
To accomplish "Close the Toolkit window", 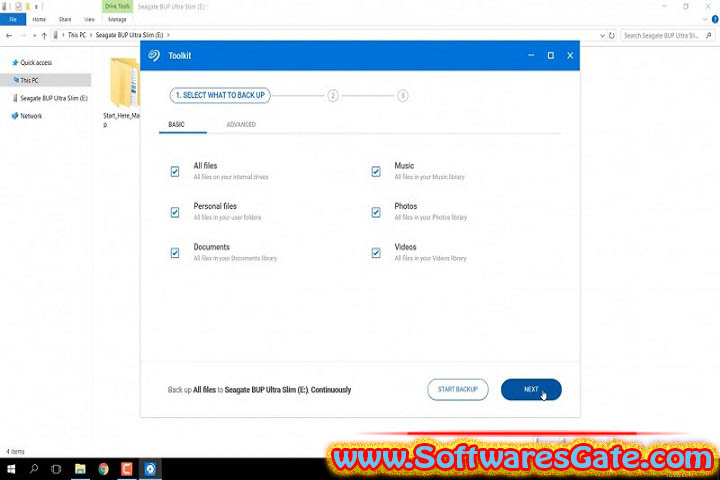I will coord(570,56).
